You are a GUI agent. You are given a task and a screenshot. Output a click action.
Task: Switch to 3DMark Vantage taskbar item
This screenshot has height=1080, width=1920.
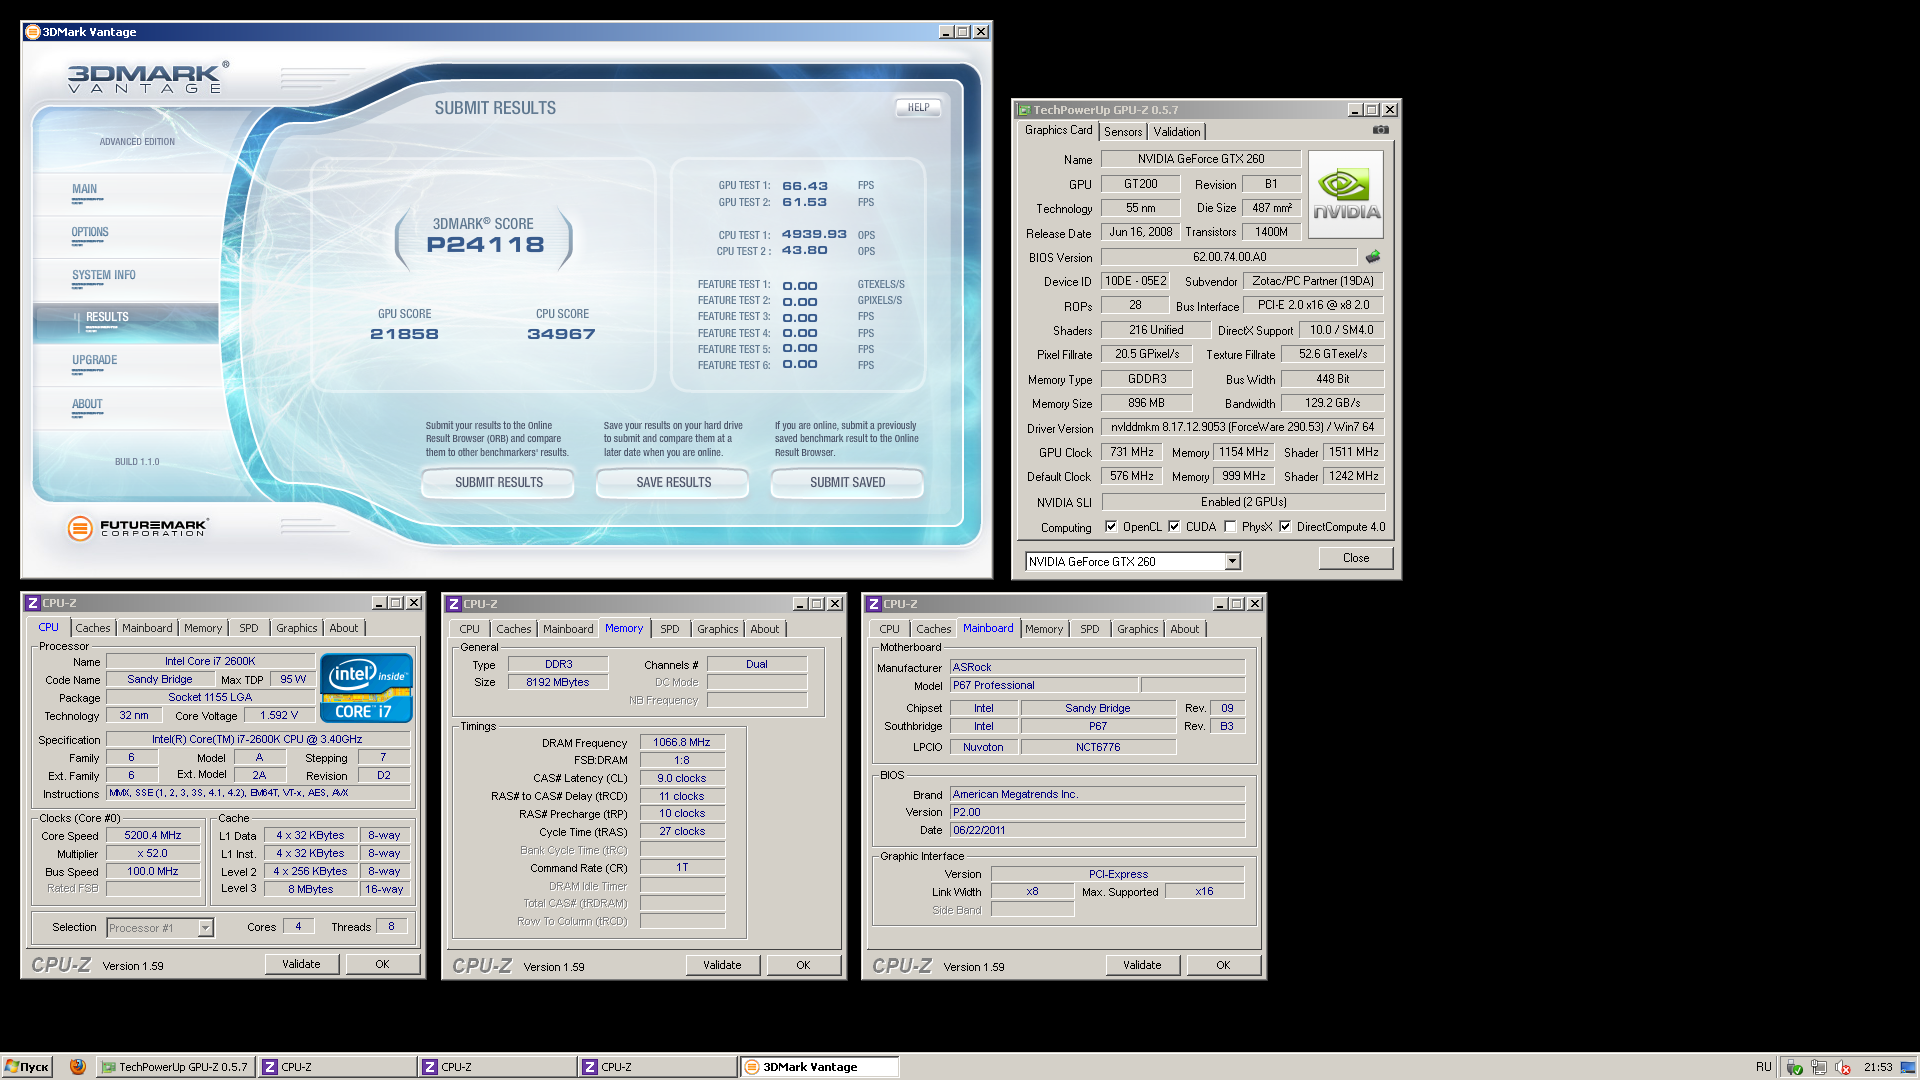click(x=820, y=1067)
